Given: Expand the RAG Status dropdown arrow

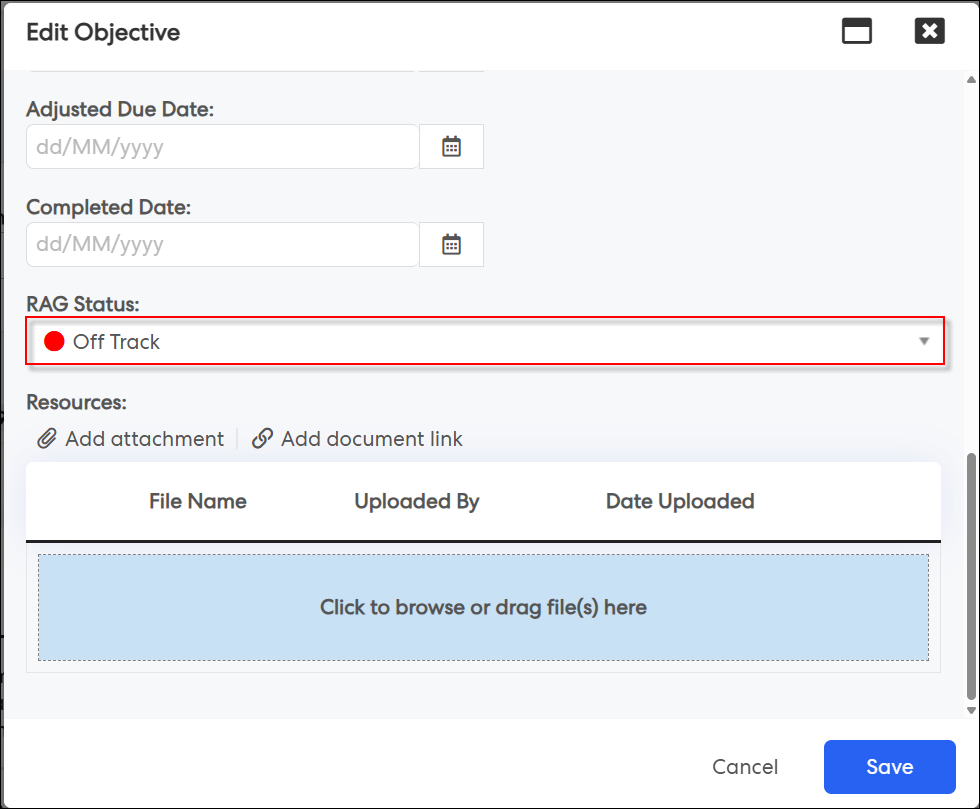Looking at the screenshot, I should (x=924, y=341).
